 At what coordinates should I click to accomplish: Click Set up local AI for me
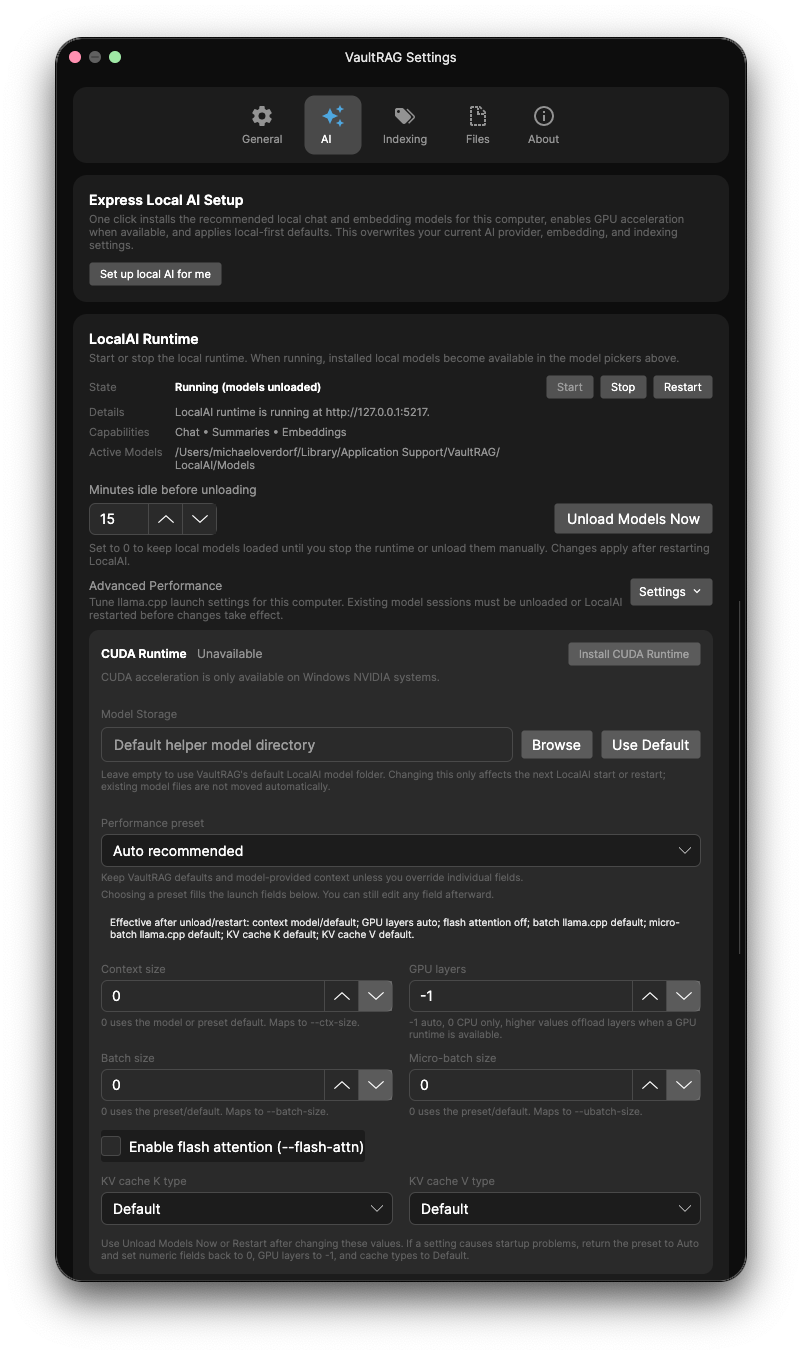pyautogui.click(x=155, y=274)
